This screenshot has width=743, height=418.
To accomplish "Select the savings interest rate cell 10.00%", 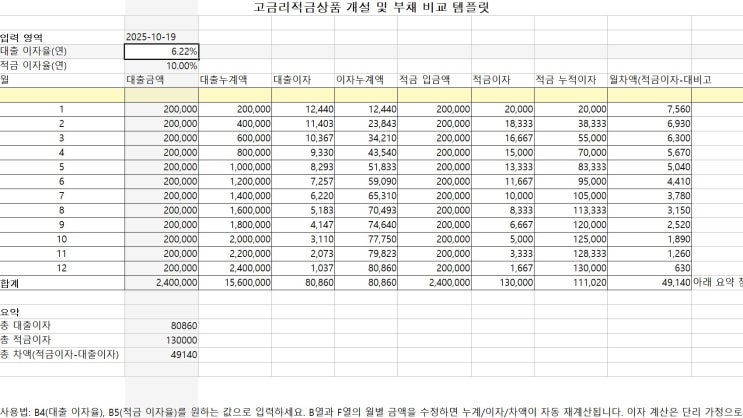I will pos(162,66).
